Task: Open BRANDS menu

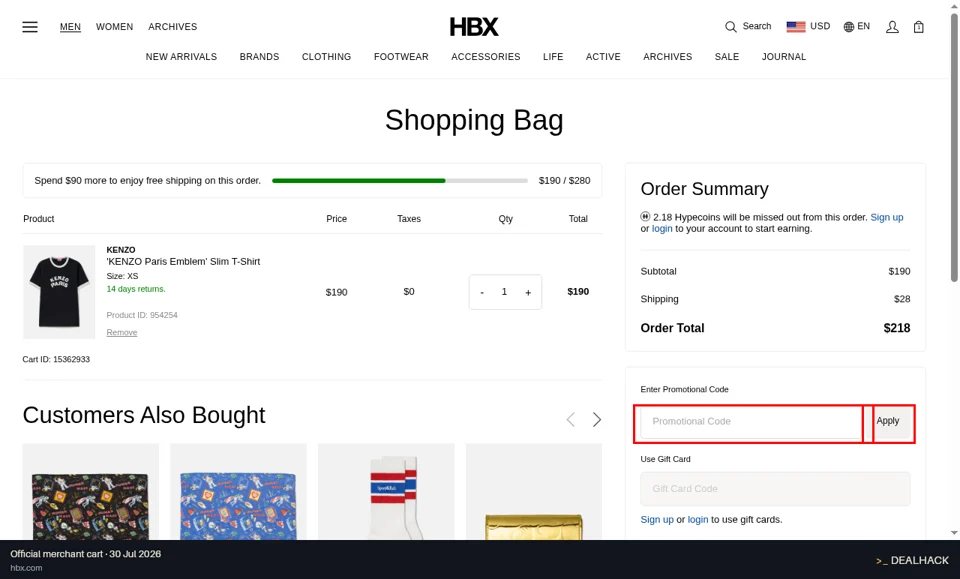Action: [260, 57]
